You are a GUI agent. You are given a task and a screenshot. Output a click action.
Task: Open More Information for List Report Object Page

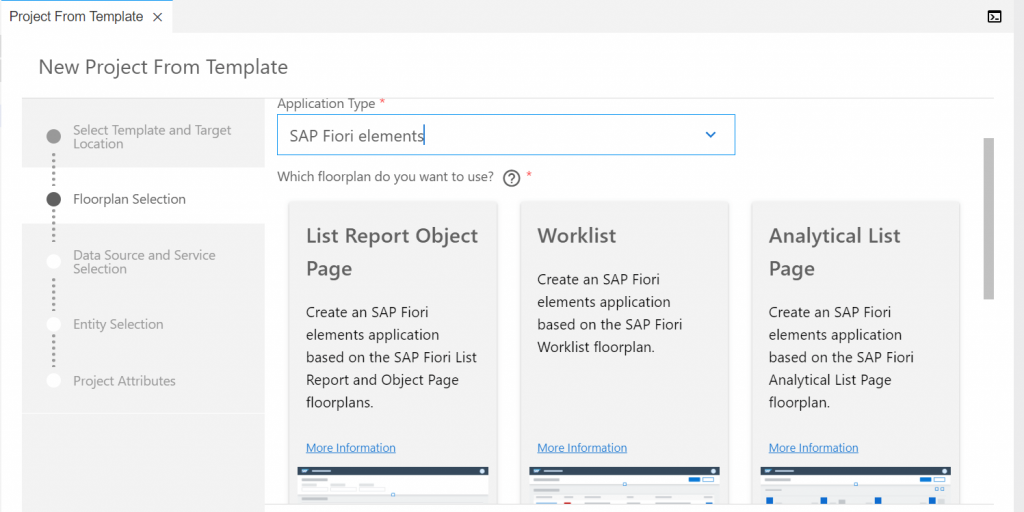click(x=351, y=447)
